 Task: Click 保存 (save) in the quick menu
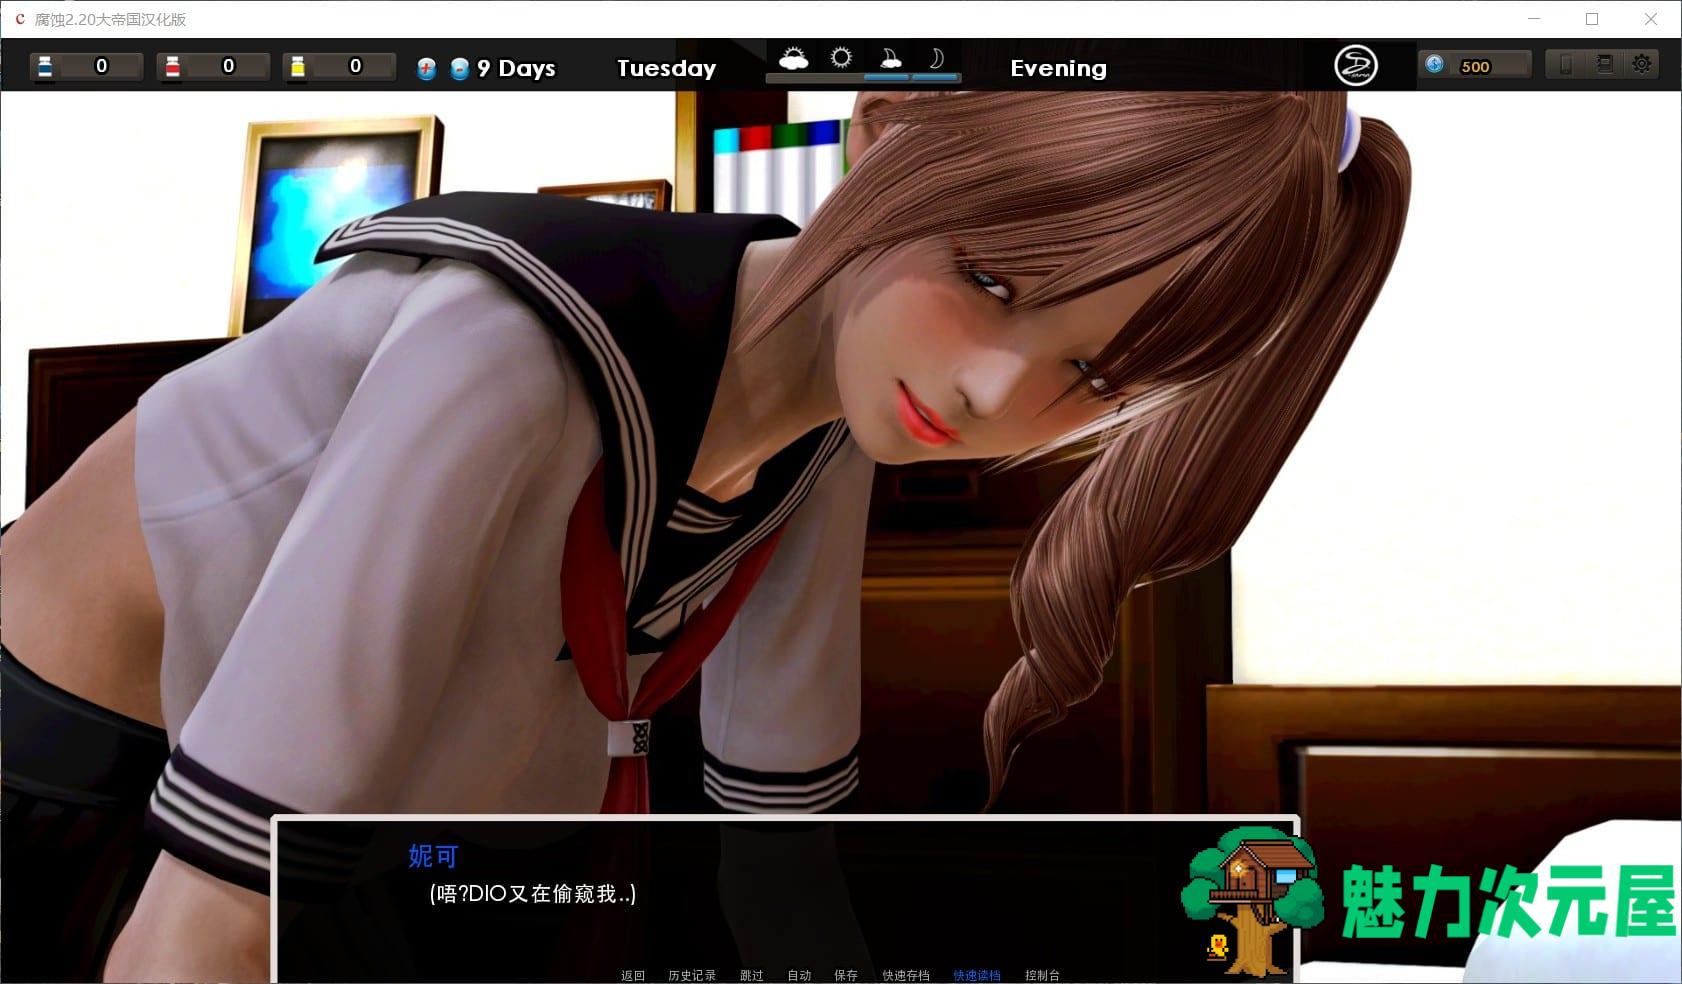[846, 975]
